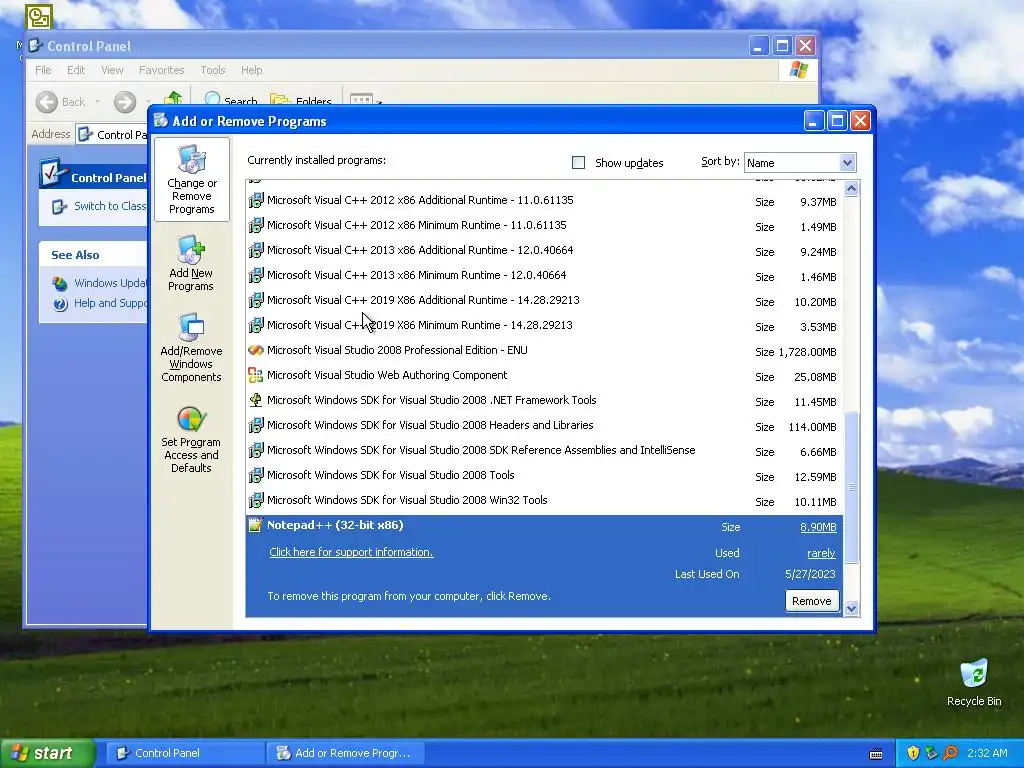1024x768 pixels.
Task: Click icon of Visual C++ 2019 X86 Minimum Runtime
Action: 255,325
